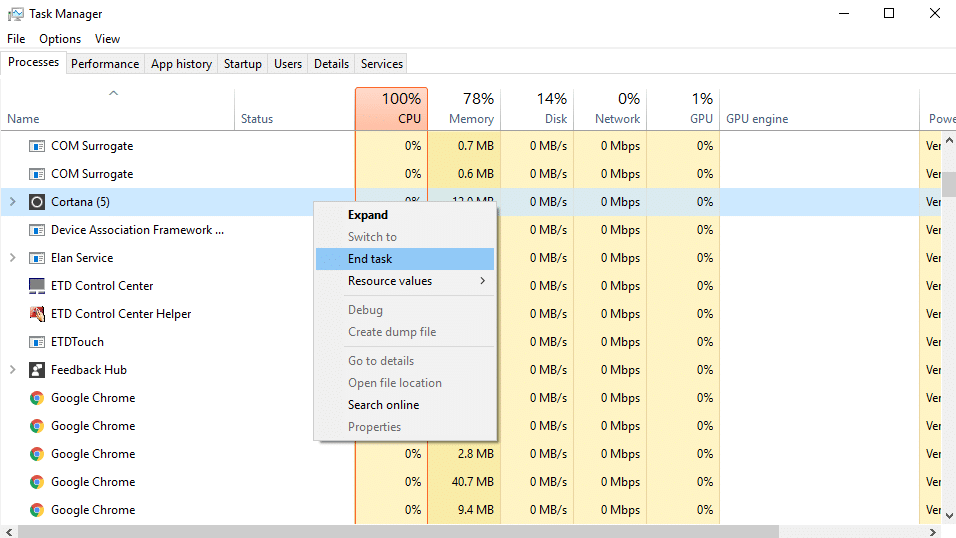Click the 2.8 MB memory cell
956x538 pixels.
point(465,454)
